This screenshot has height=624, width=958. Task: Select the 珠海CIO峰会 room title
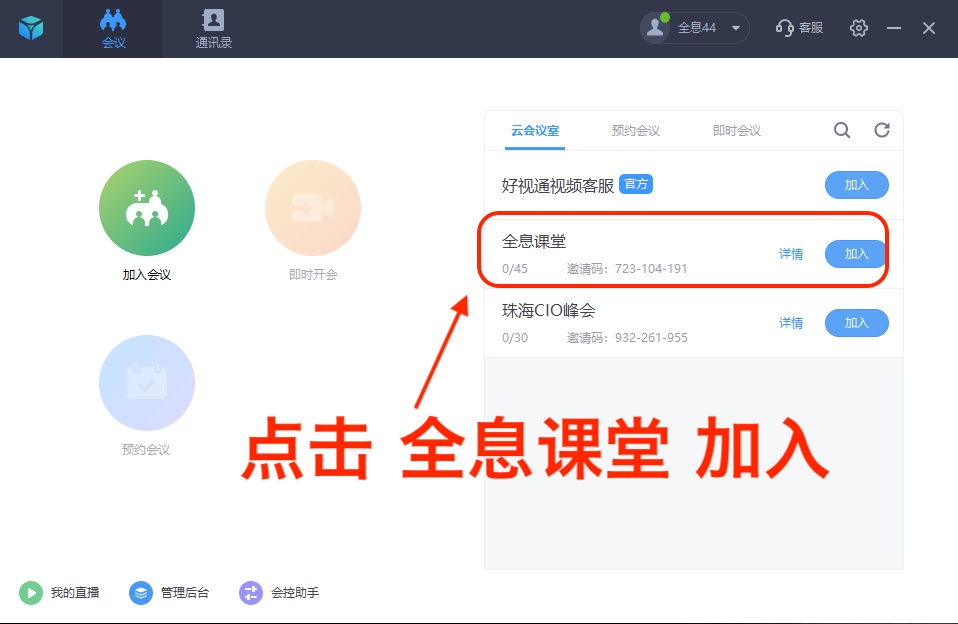(x=549, y=310)
